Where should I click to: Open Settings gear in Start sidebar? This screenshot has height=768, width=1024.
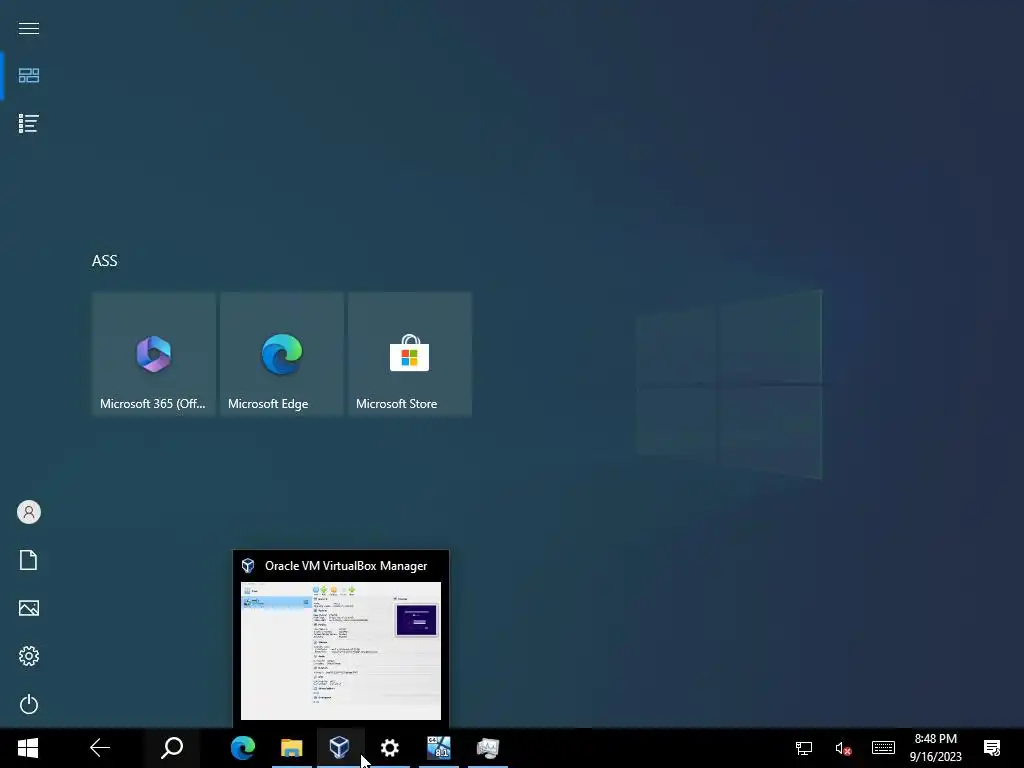point(29,656)
